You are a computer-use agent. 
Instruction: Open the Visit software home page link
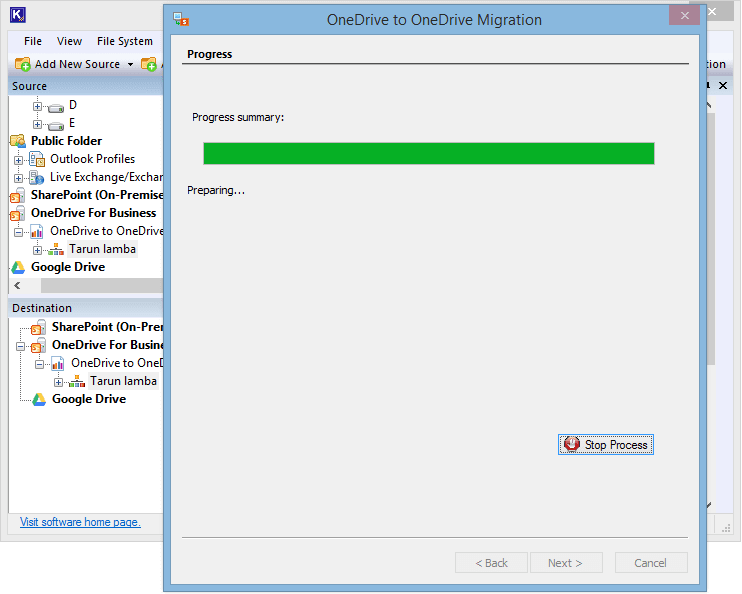80,522
